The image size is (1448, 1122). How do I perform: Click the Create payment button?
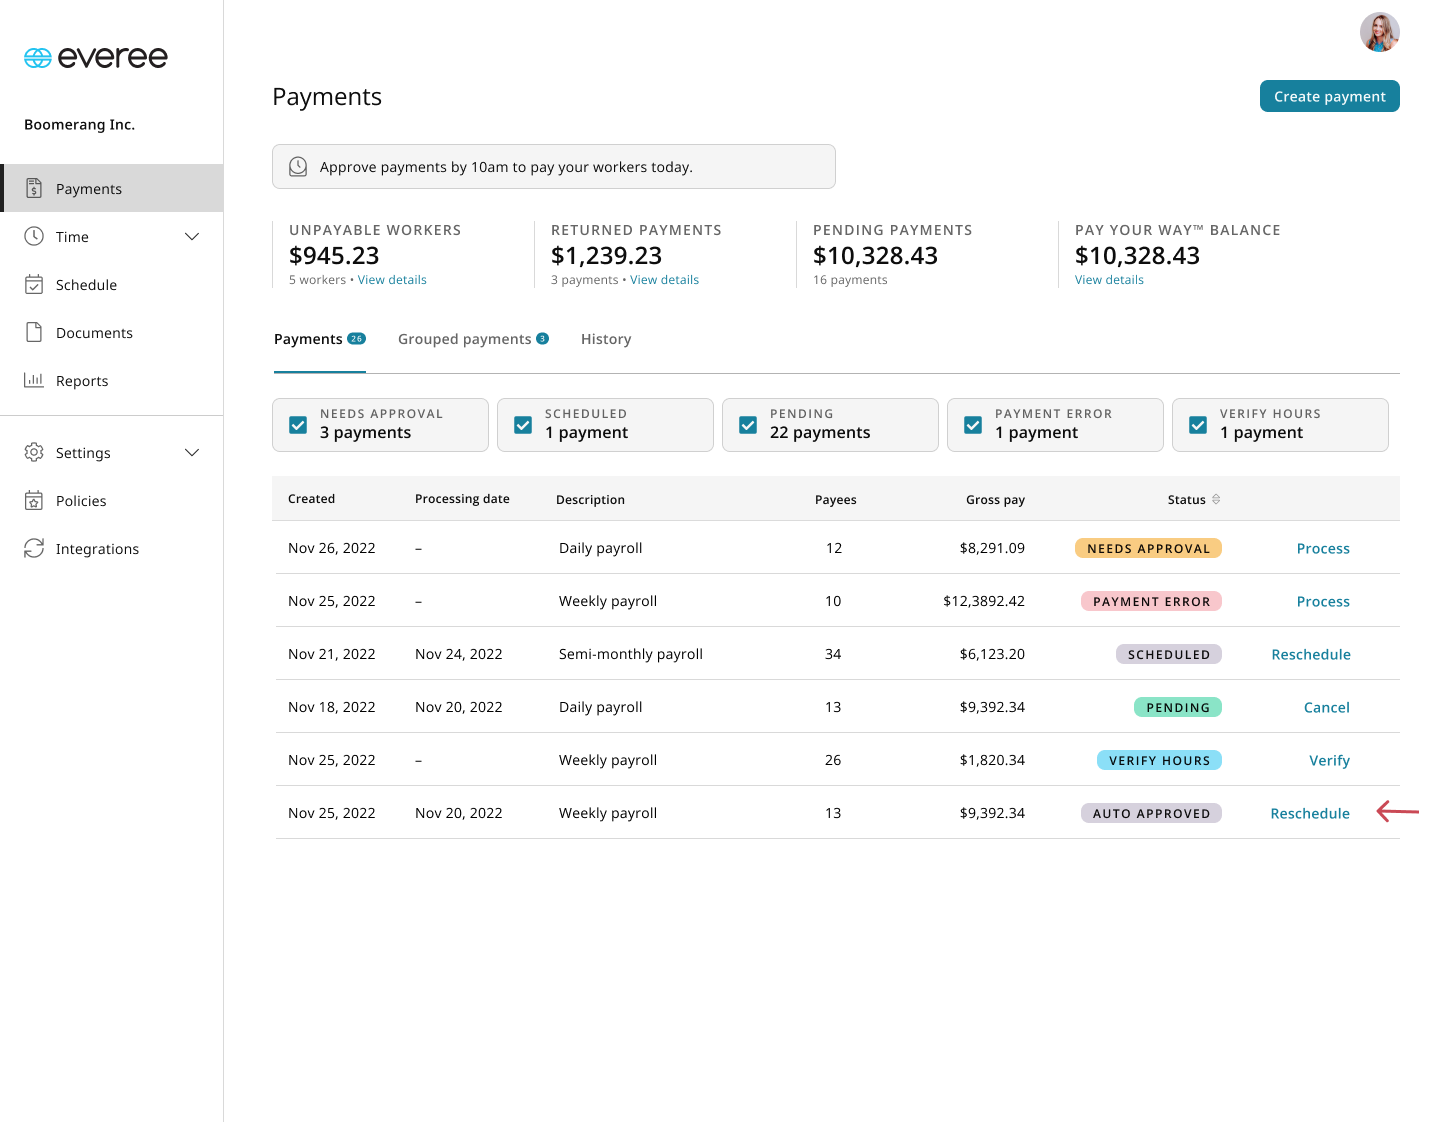[x=1329, y=96]
